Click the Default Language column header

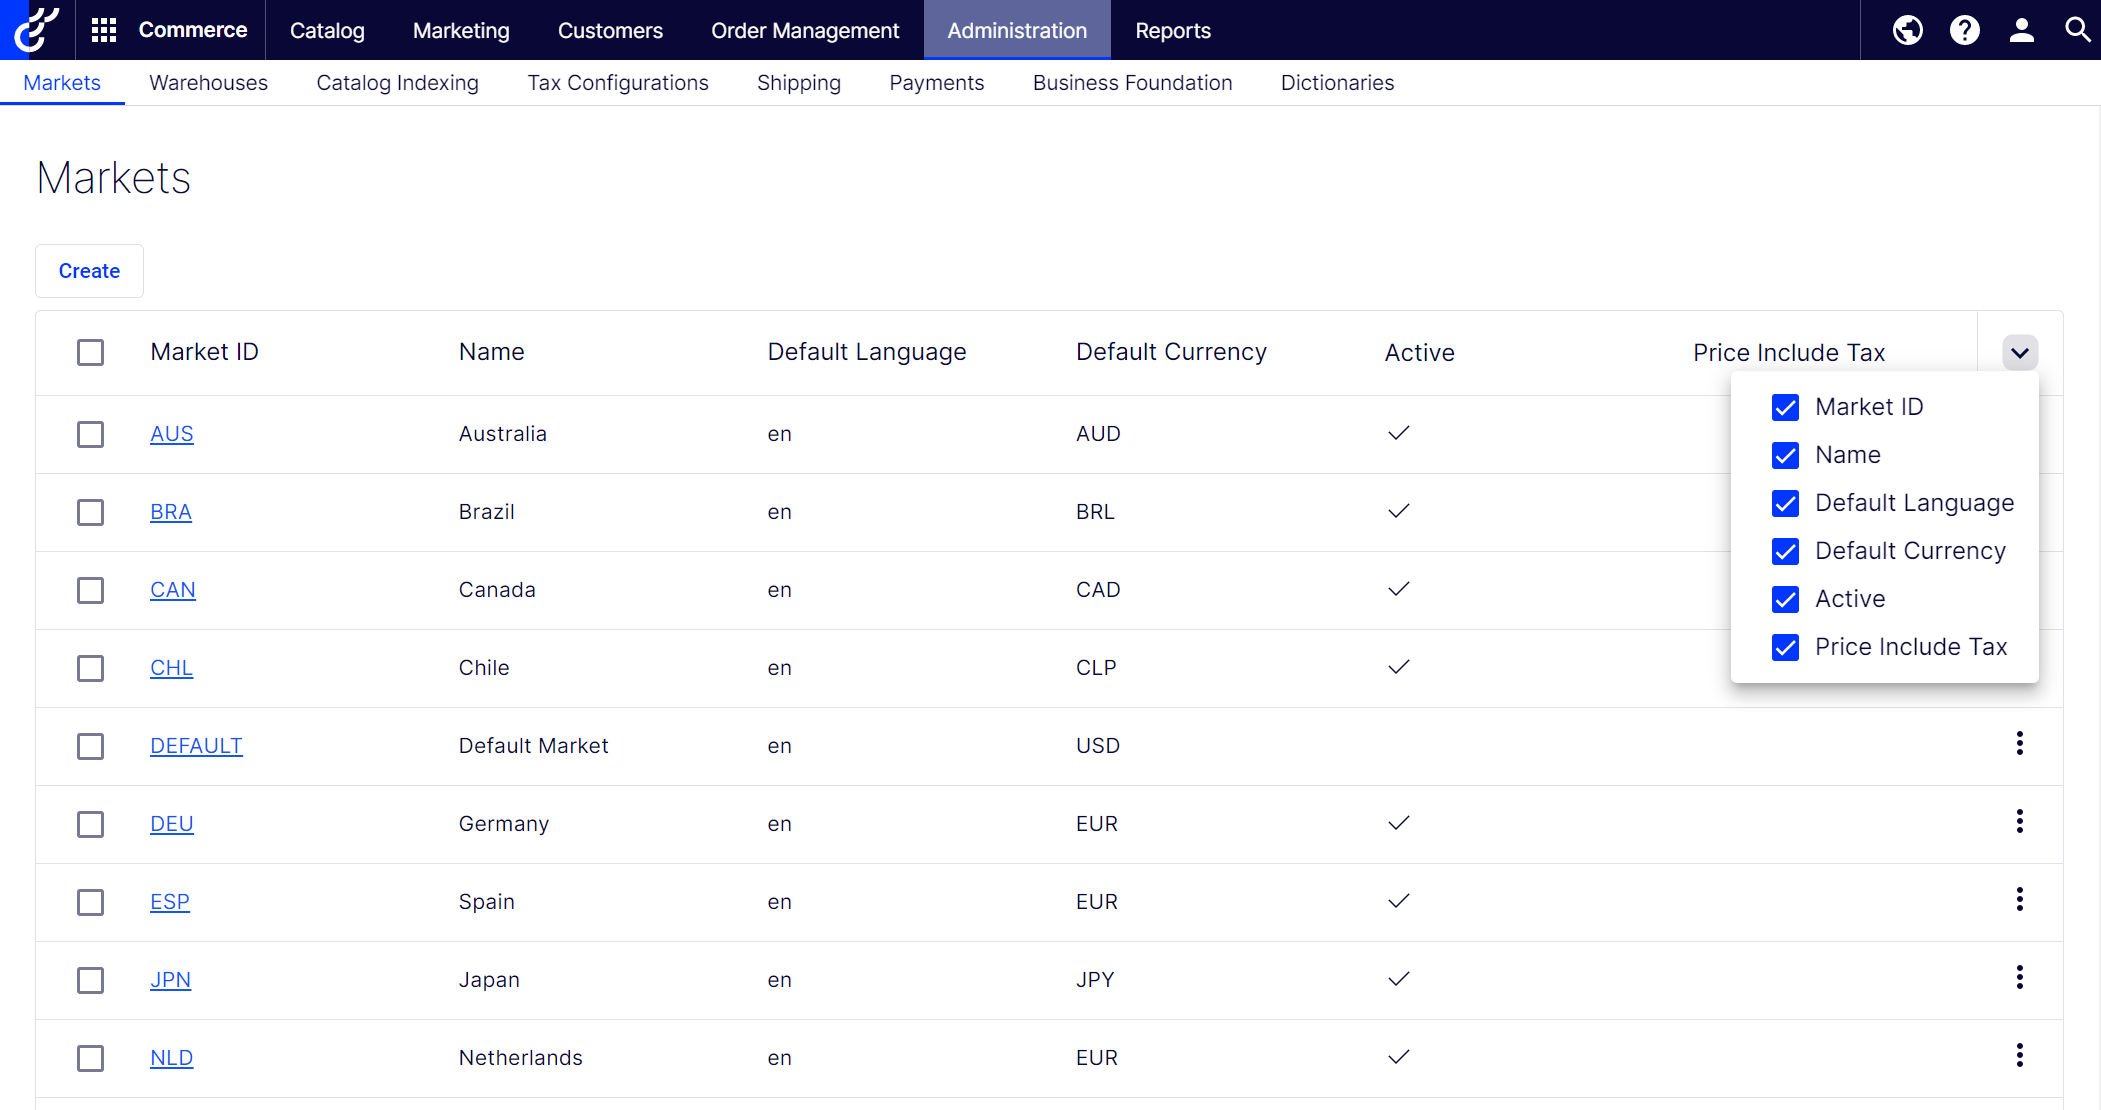coord(866,352)
